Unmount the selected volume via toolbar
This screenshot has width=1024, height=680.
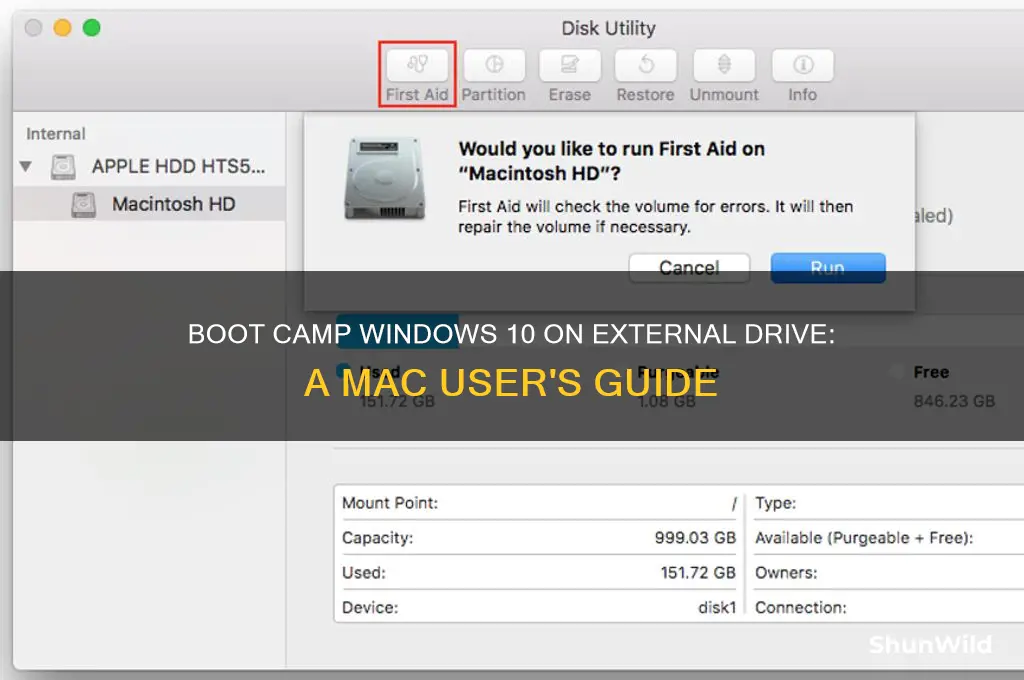[724, 65]
